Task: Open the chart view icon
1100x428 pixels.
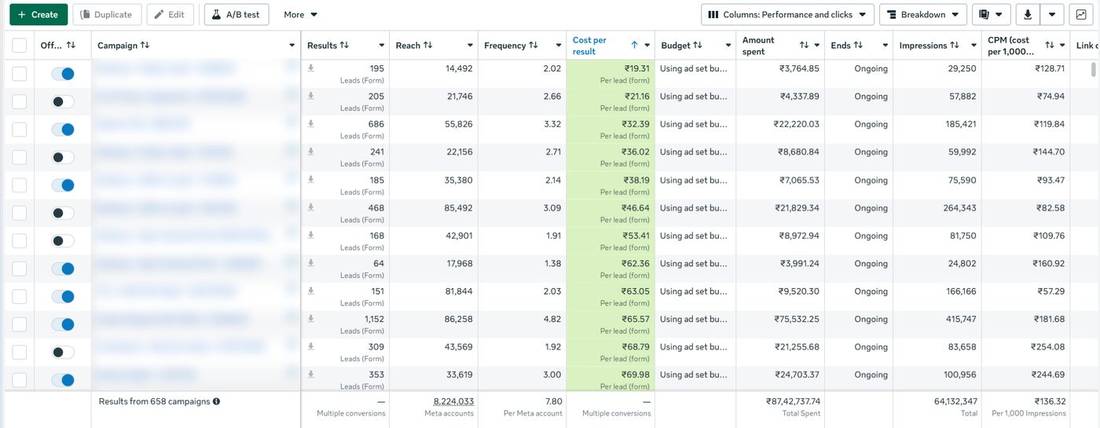Action: [1080, 14]
